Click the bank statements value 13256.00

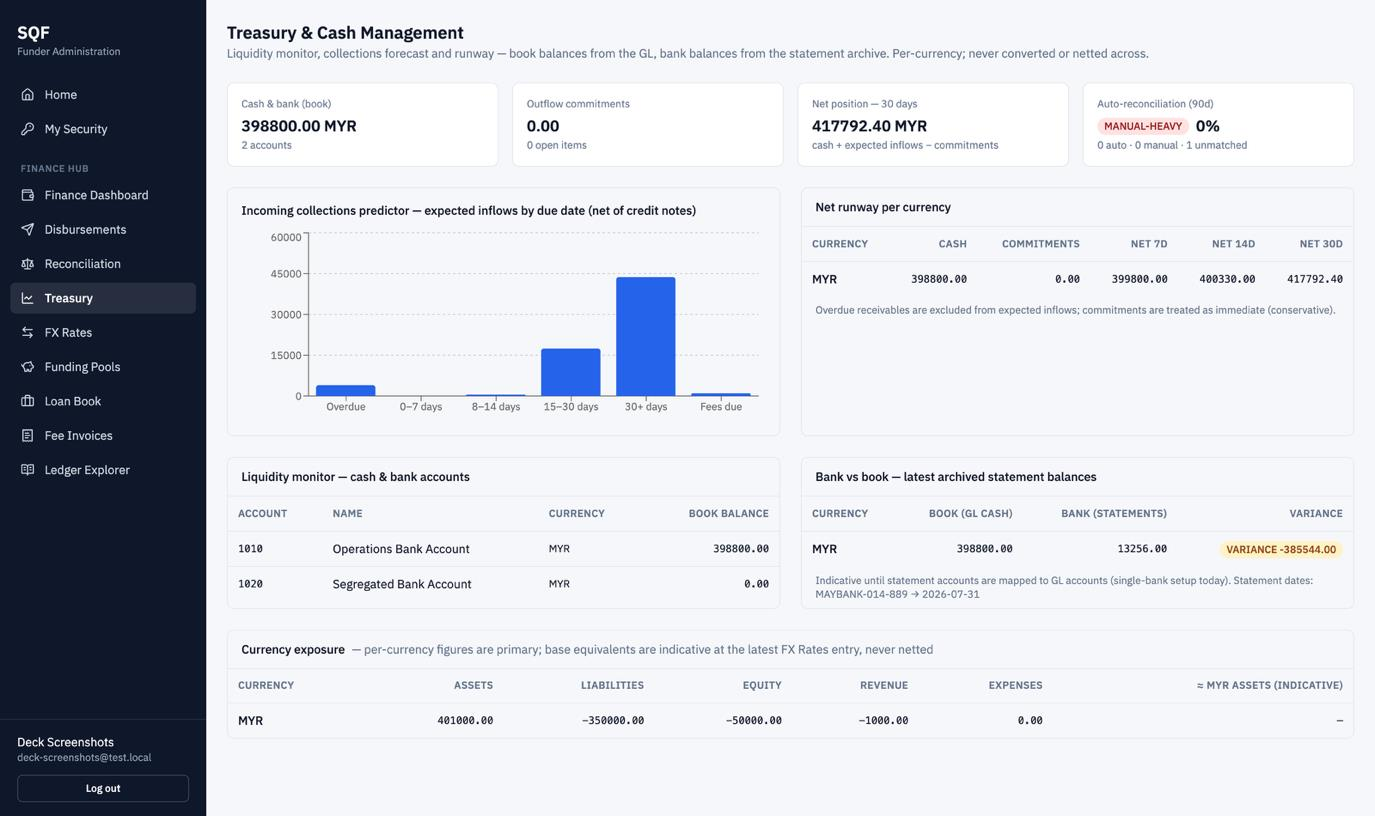pos(1142,549)
